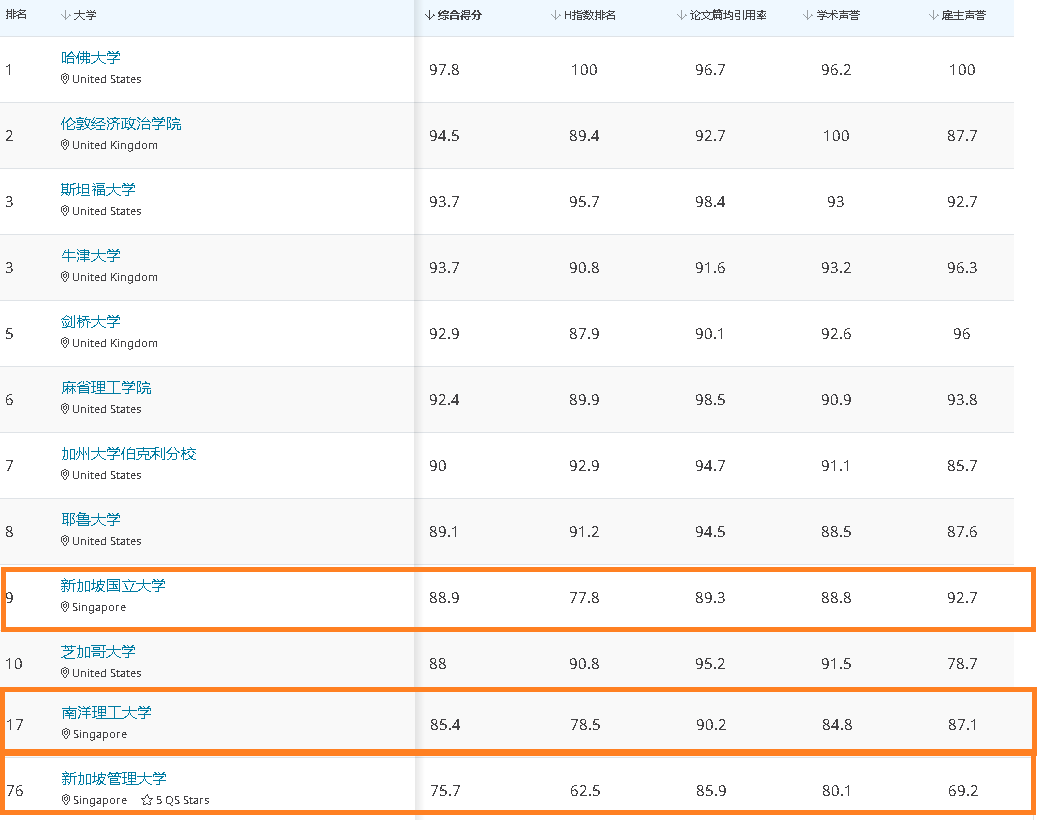Open 新加坡国立大学 link
This screenshot has height=820, width=1039.
coord(113,585)
